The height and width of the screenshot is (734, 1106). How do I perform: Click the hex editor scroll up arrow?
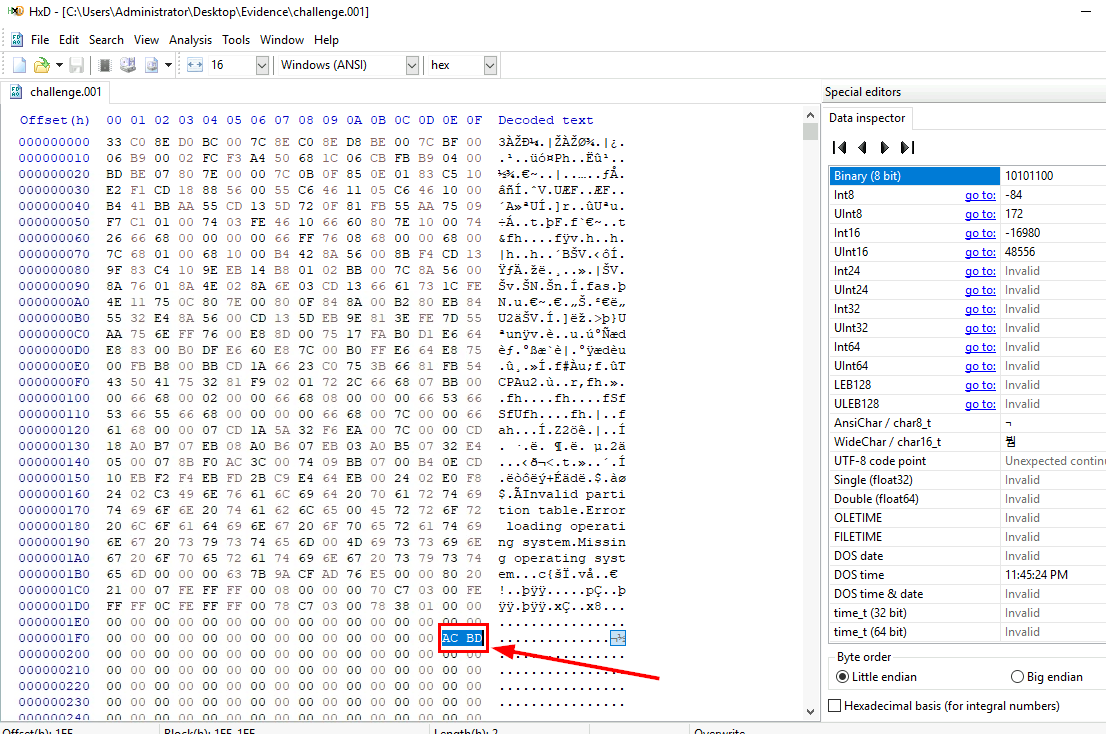(x=810, y=115)
